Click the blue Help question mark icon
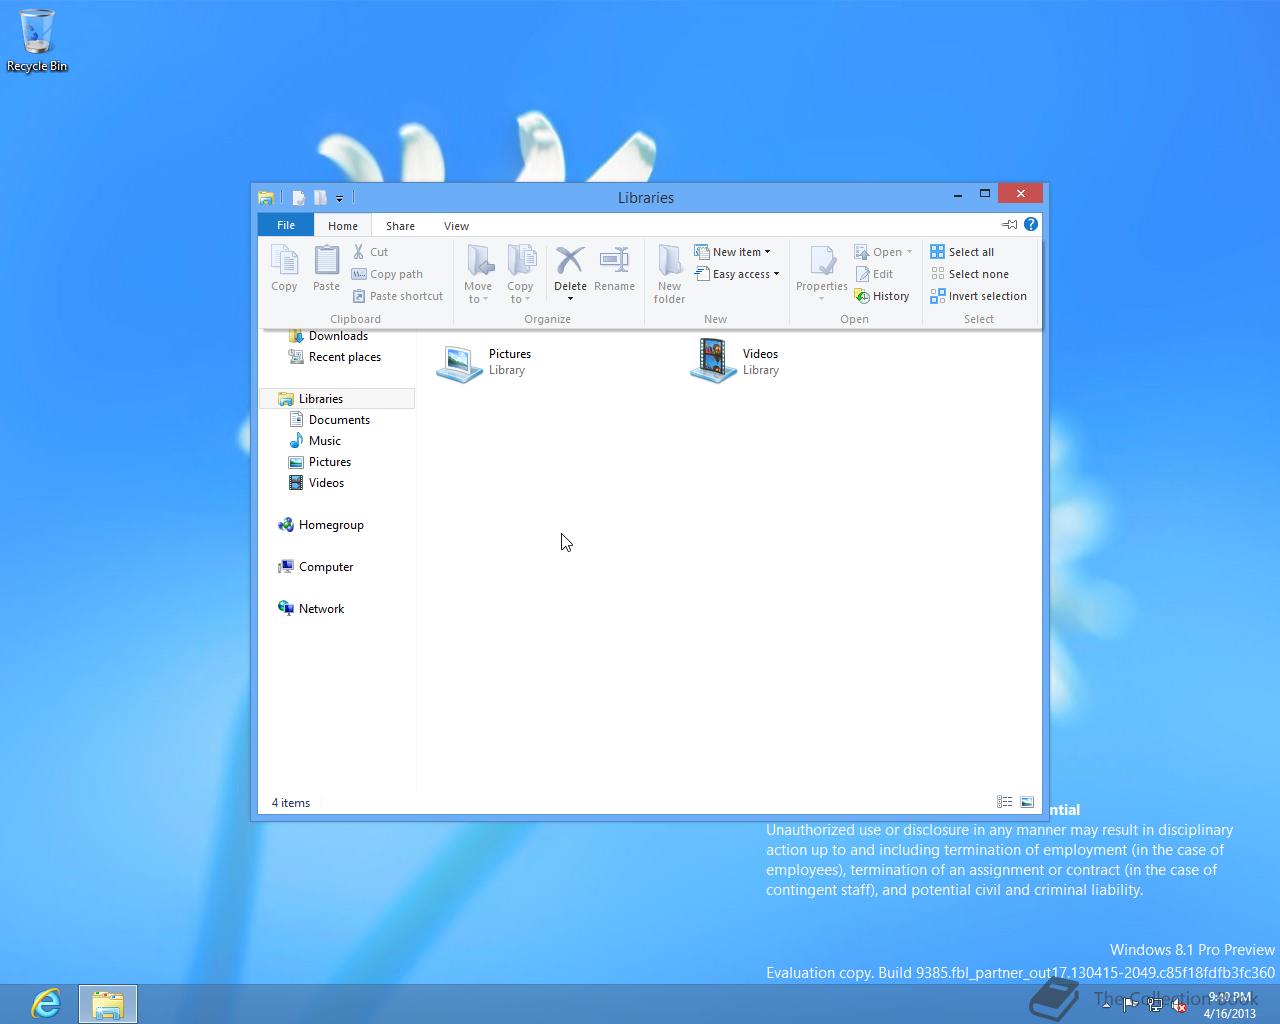This screenshot has width=1280, height=1024. (1031, 224)
